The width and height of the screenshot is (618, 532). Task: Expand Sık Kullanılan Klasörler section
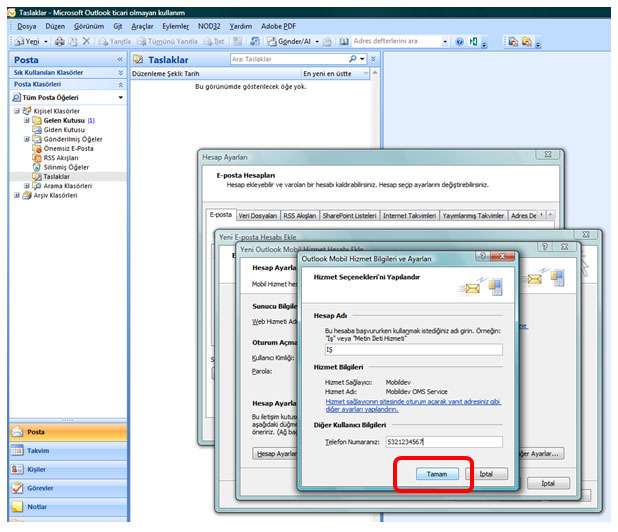click(x=121, y=73)
